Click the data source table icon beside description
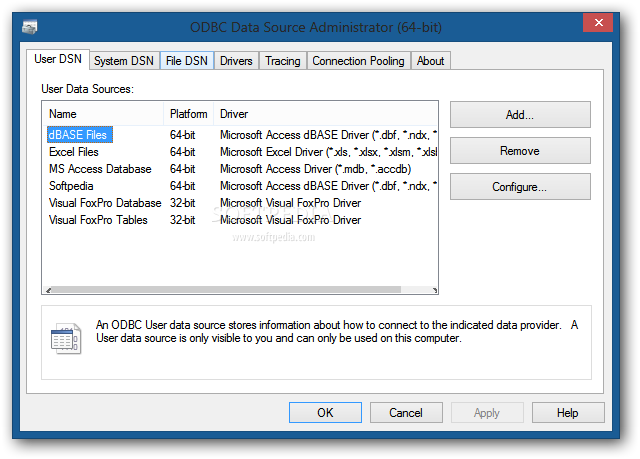 pos(66,338)
